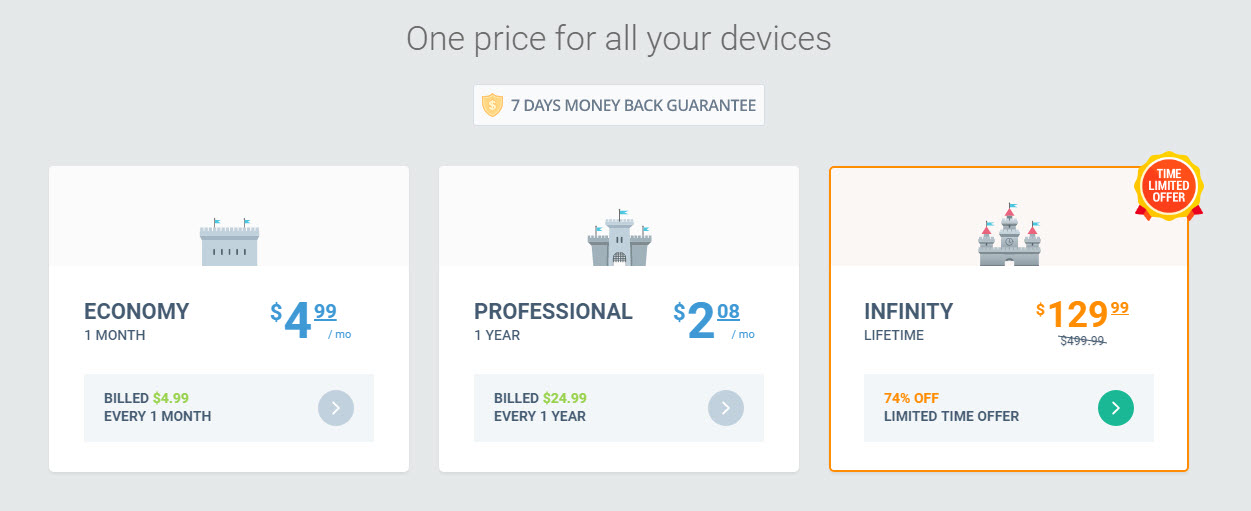The height and width of the screenshot is (511, 1251).
Task: Click the Professional castle icon
Action: (x=619, y=237)
